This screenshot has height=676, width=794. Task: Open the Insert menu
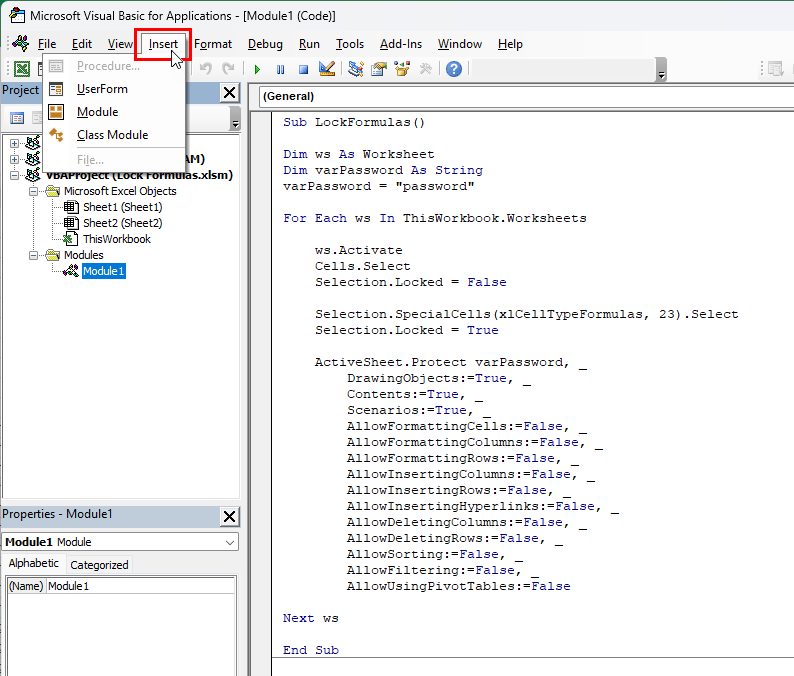163,44
